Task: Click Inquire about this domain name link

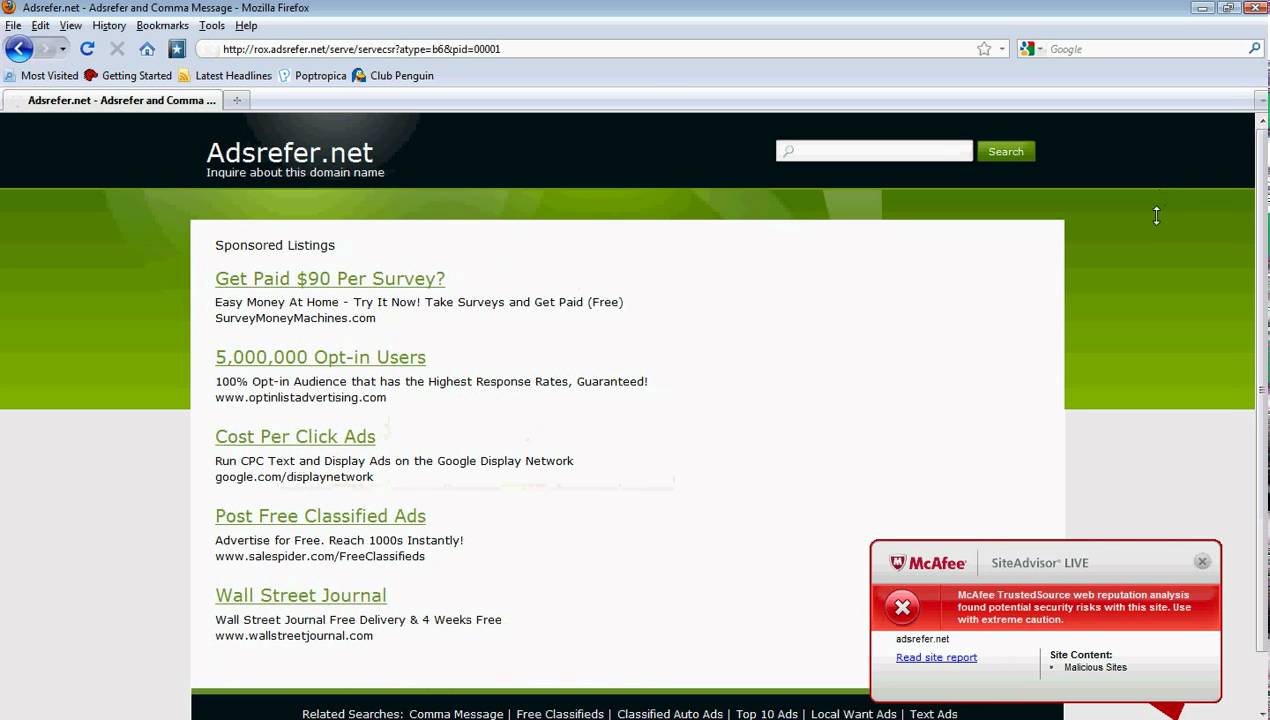Action: click(x=295, y=172)
